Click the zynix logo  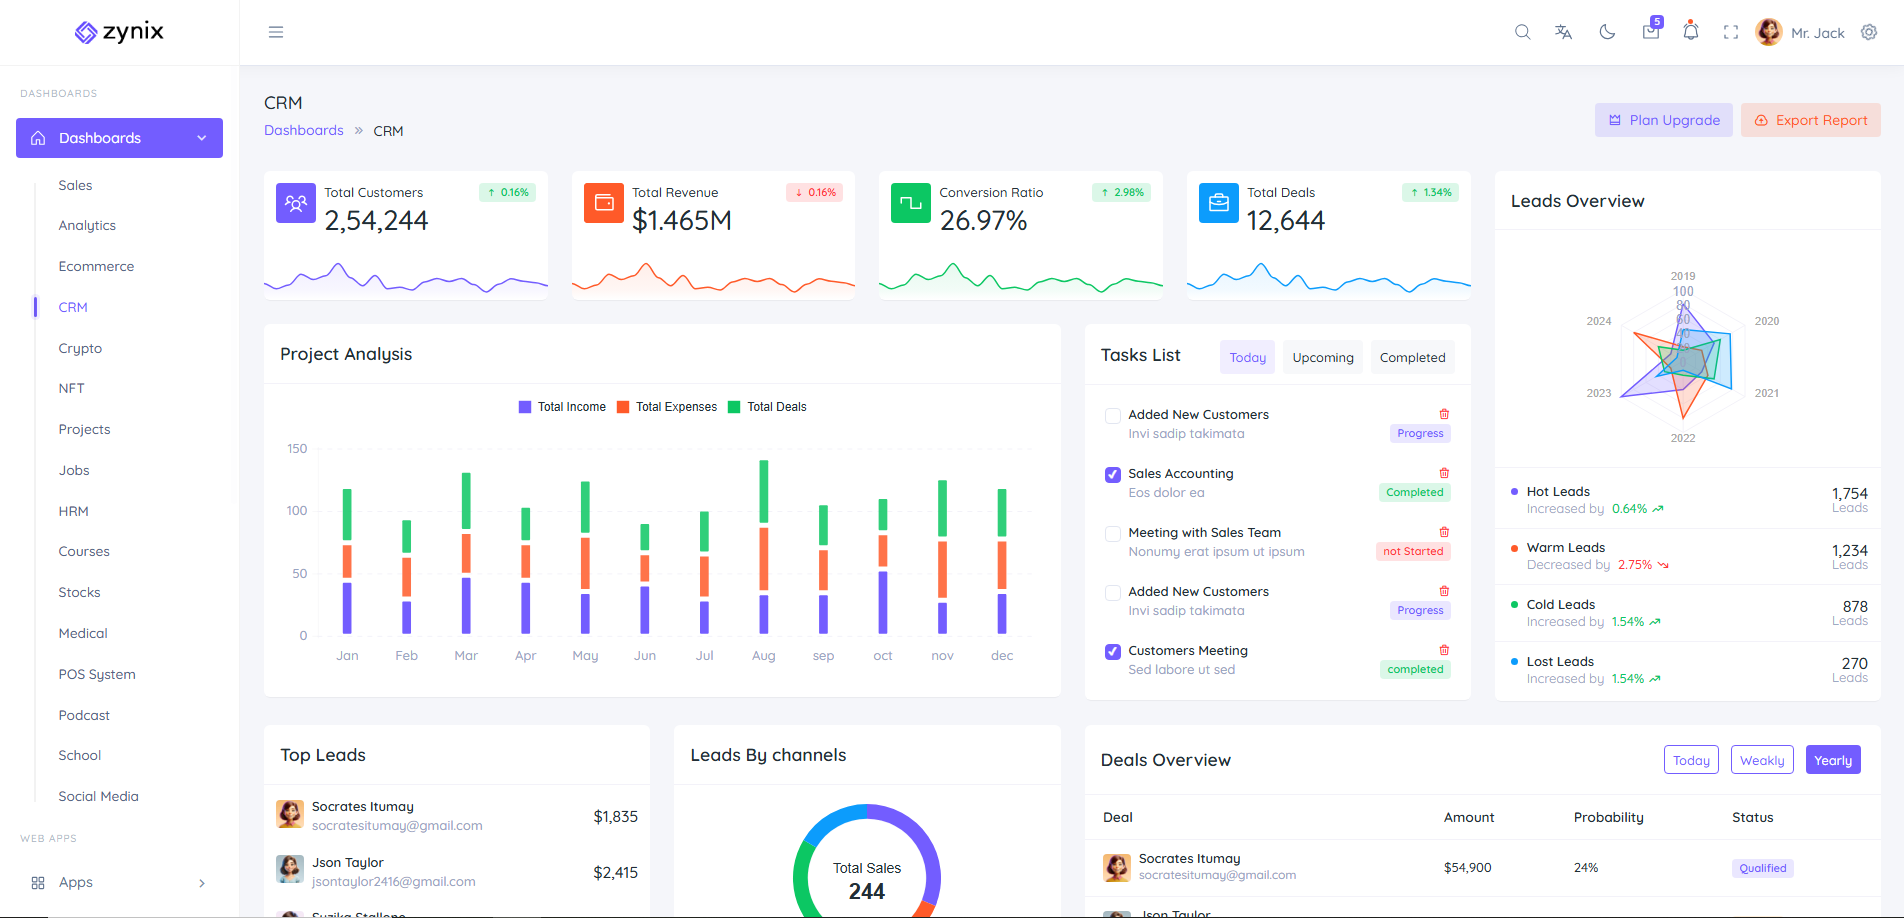pos(119,32)
